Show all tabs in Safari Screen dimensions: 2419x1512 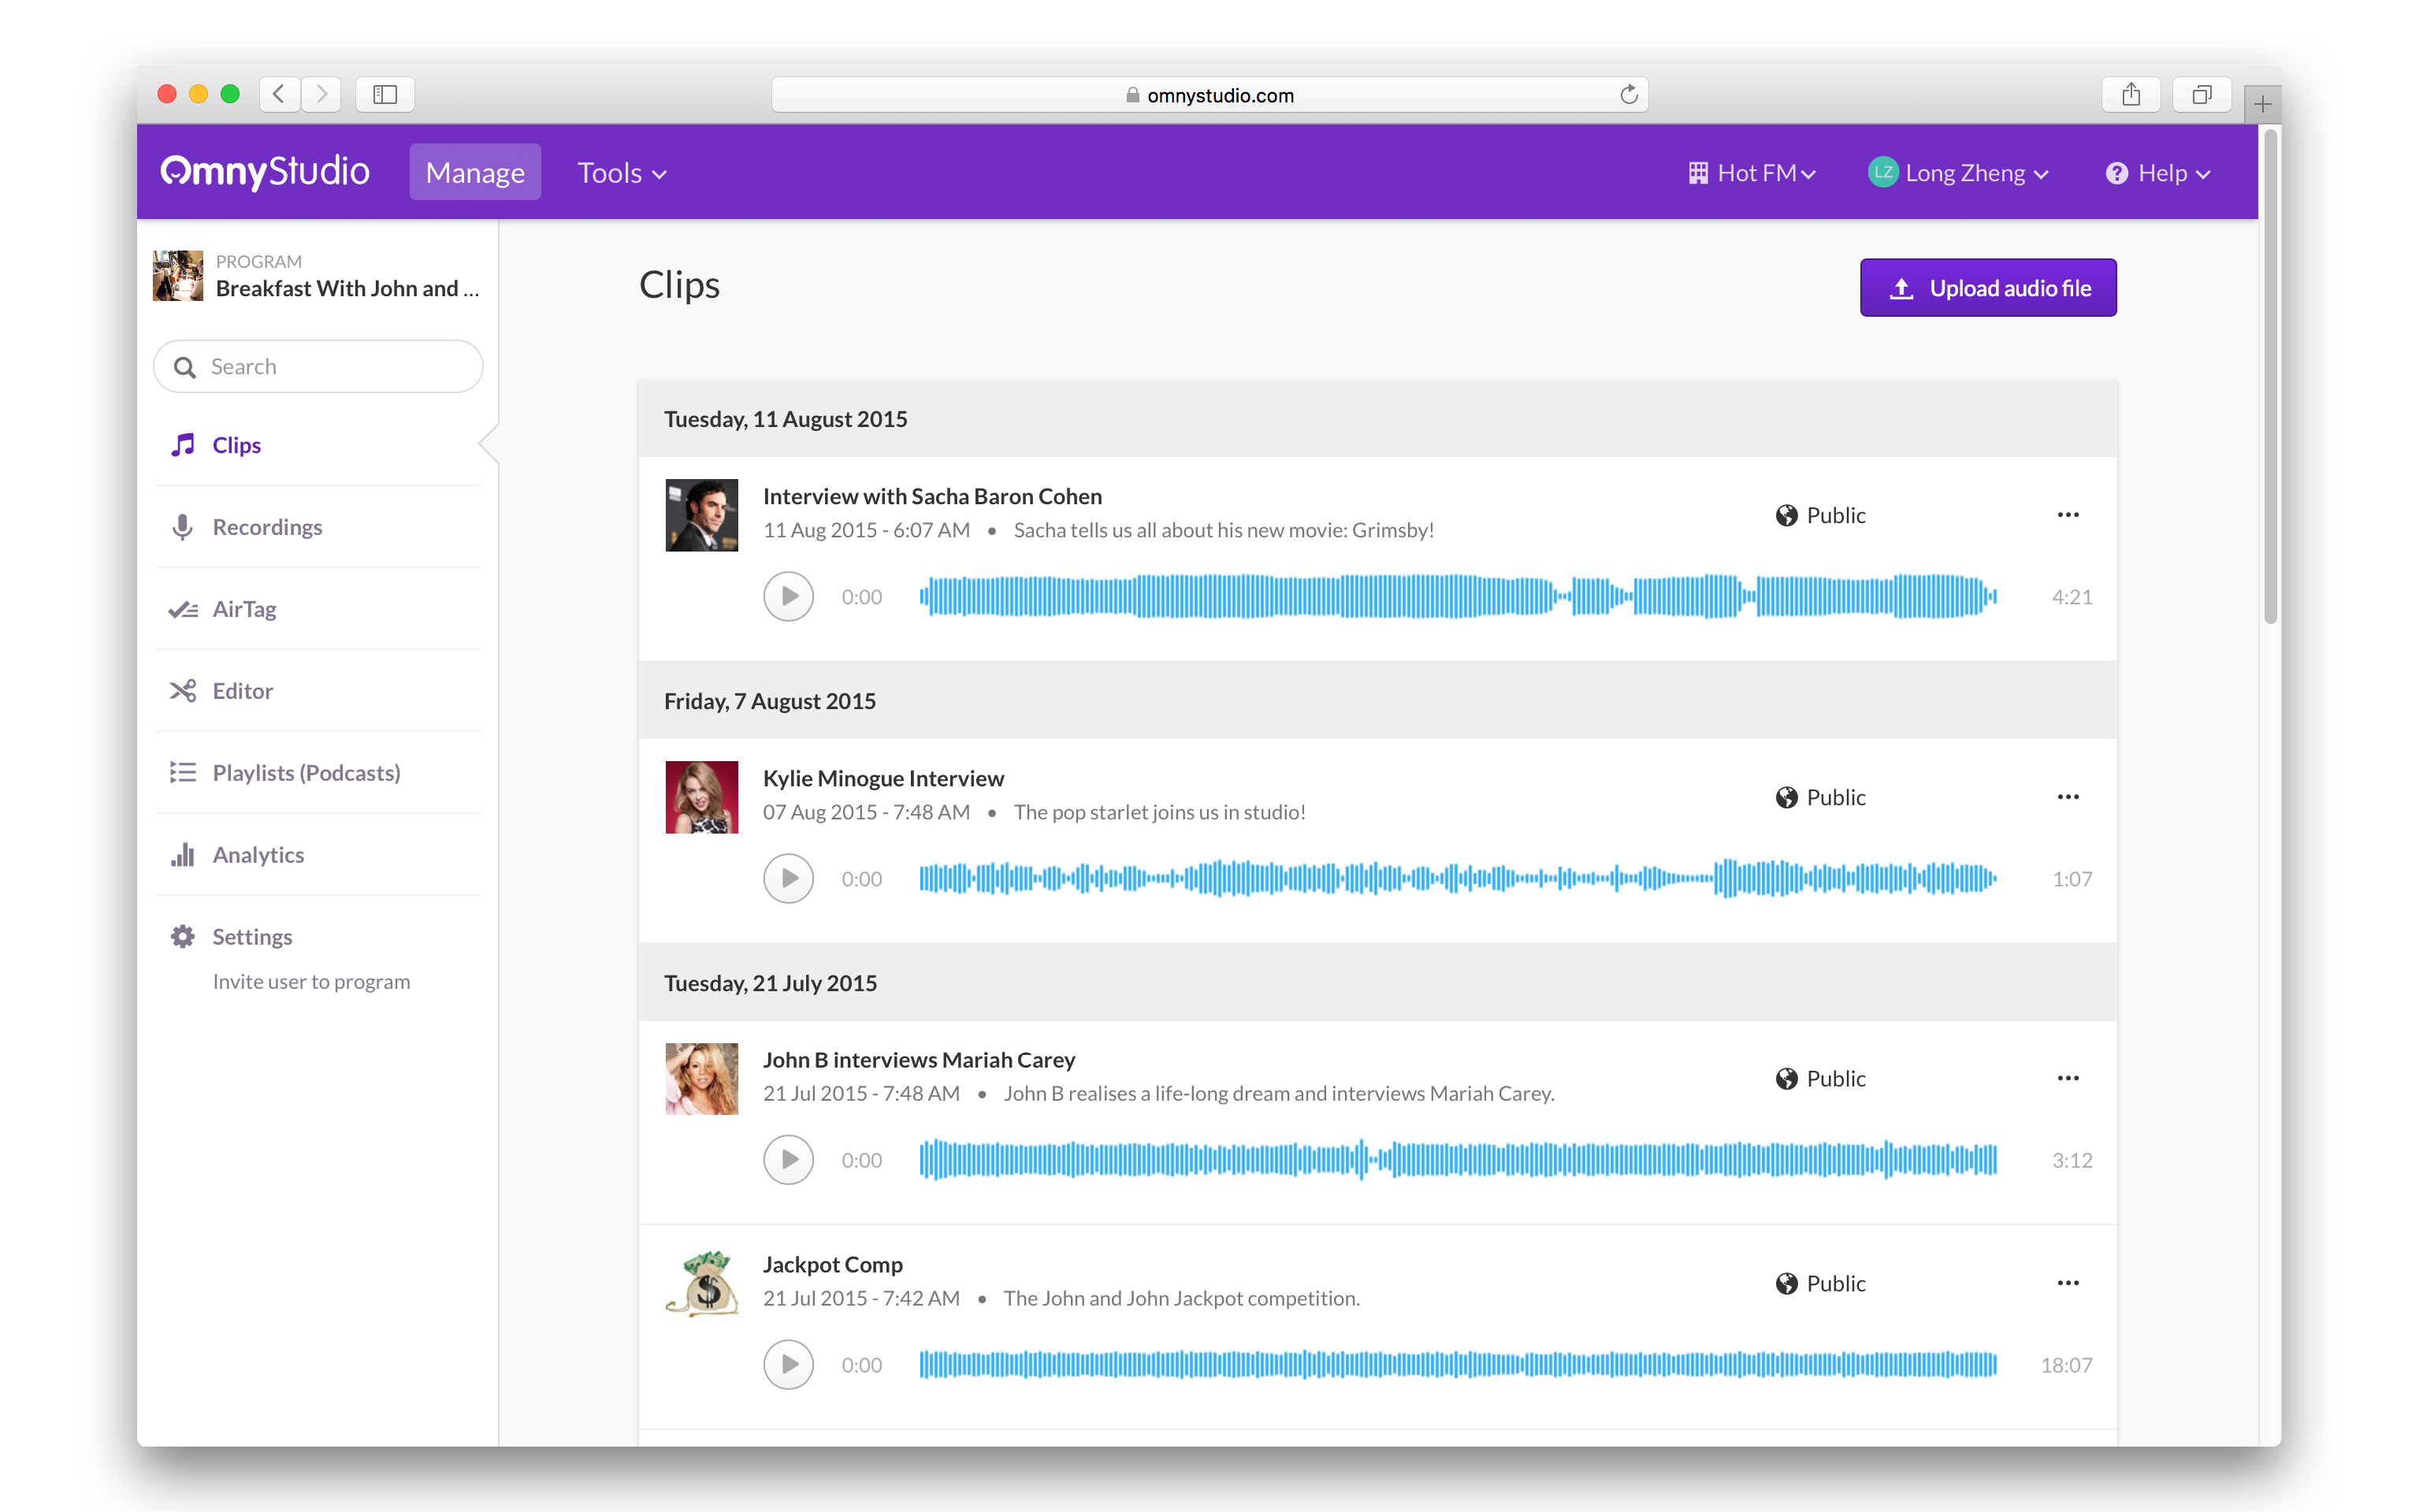tap(2201, 95)
